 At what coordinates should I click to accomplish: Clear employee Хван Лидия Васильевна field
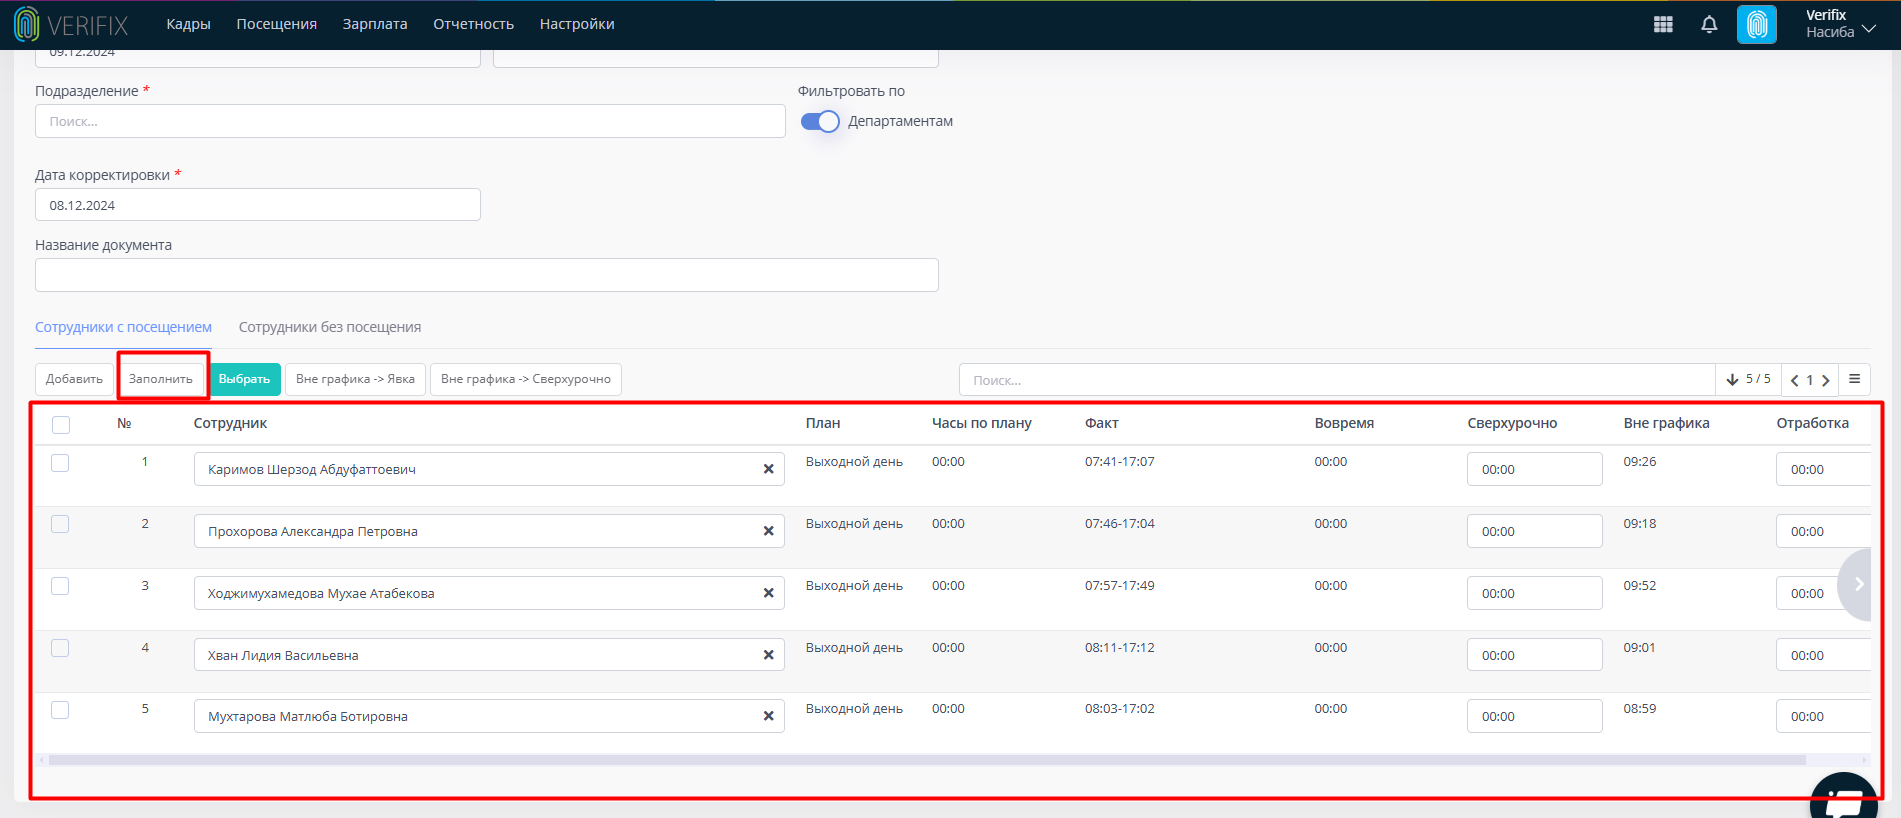pyautogui.click(x=768, y=655)
